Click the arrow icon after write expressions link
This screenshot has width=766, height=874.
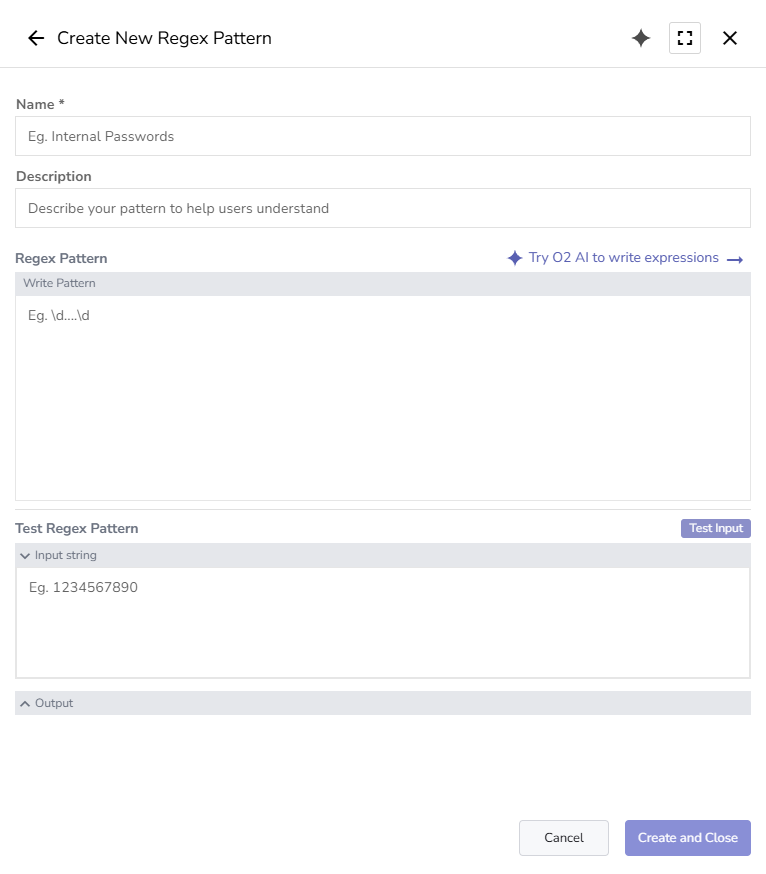click(x=736, y=258)
